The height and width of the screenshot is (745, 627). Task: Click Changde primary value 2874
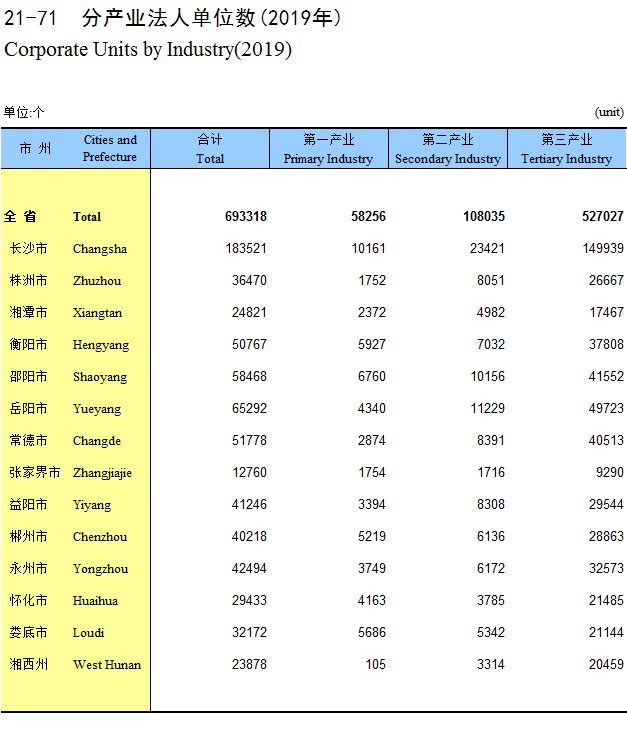click(x=371, y=440)
